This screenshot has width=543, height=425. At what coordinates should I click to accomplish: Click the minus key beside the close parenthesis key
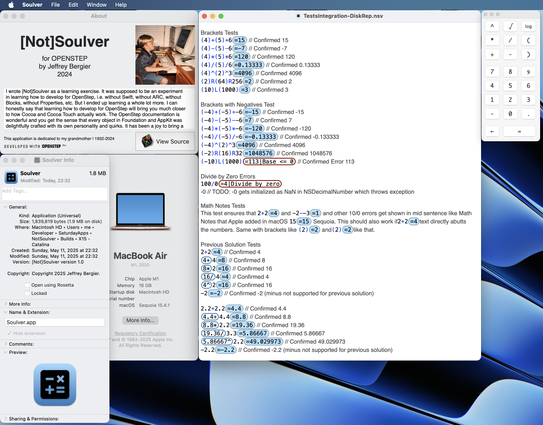click(510, 54)
